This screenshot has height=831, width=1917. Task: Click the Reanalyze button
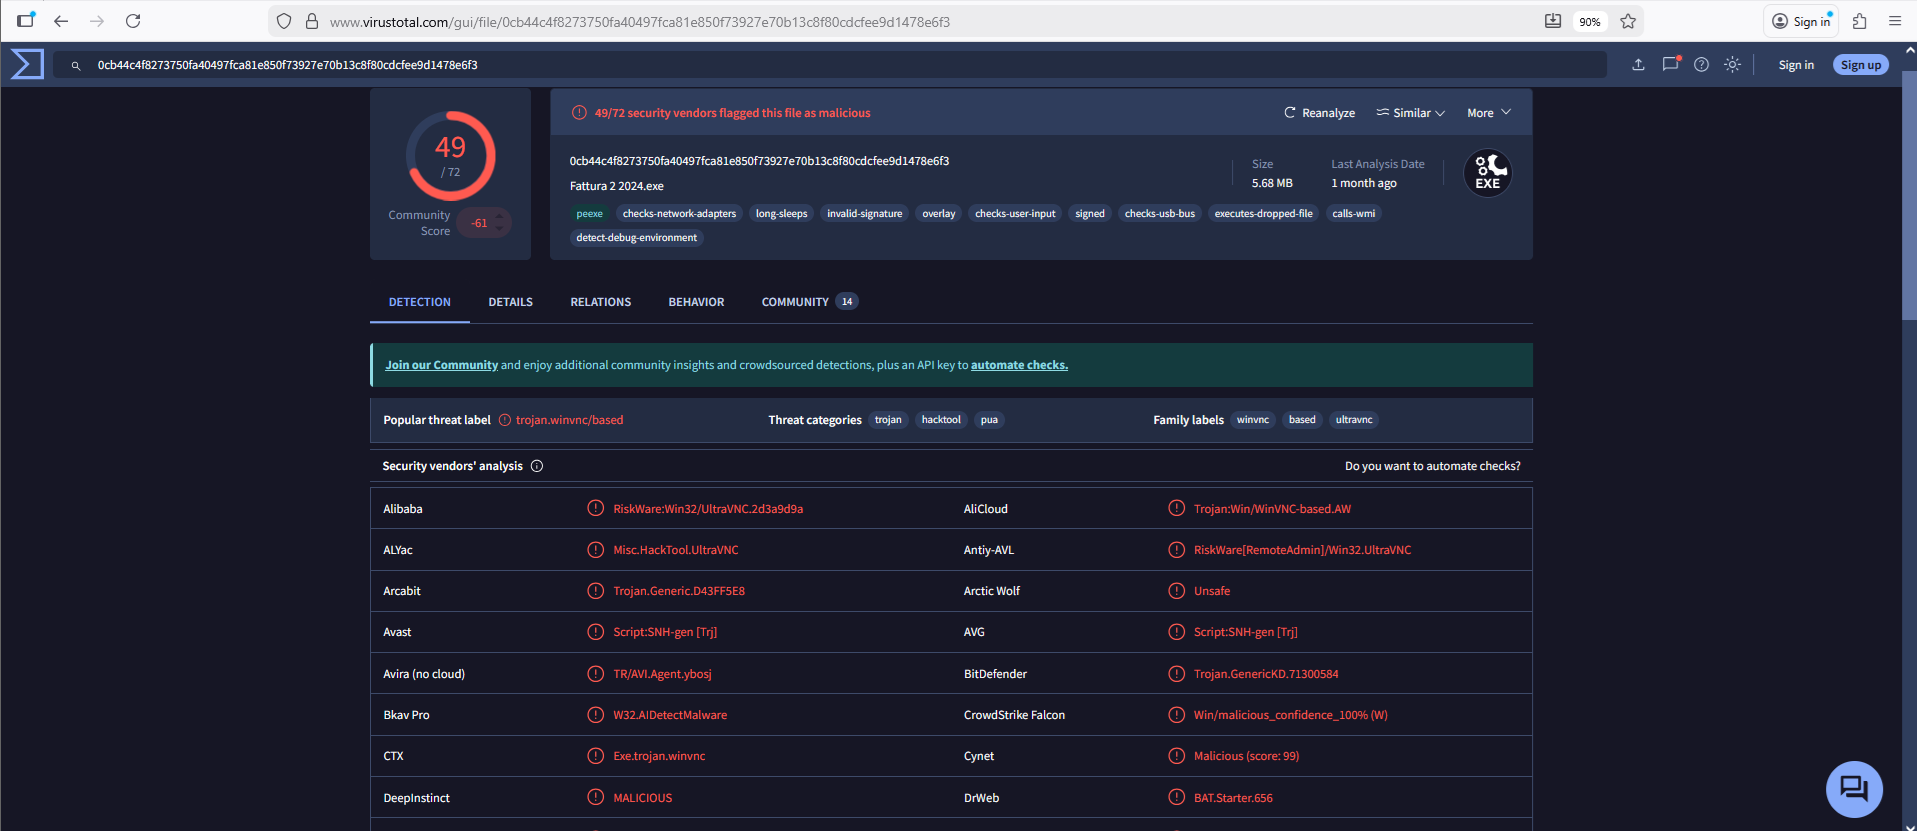click(x=1319, y=113)
